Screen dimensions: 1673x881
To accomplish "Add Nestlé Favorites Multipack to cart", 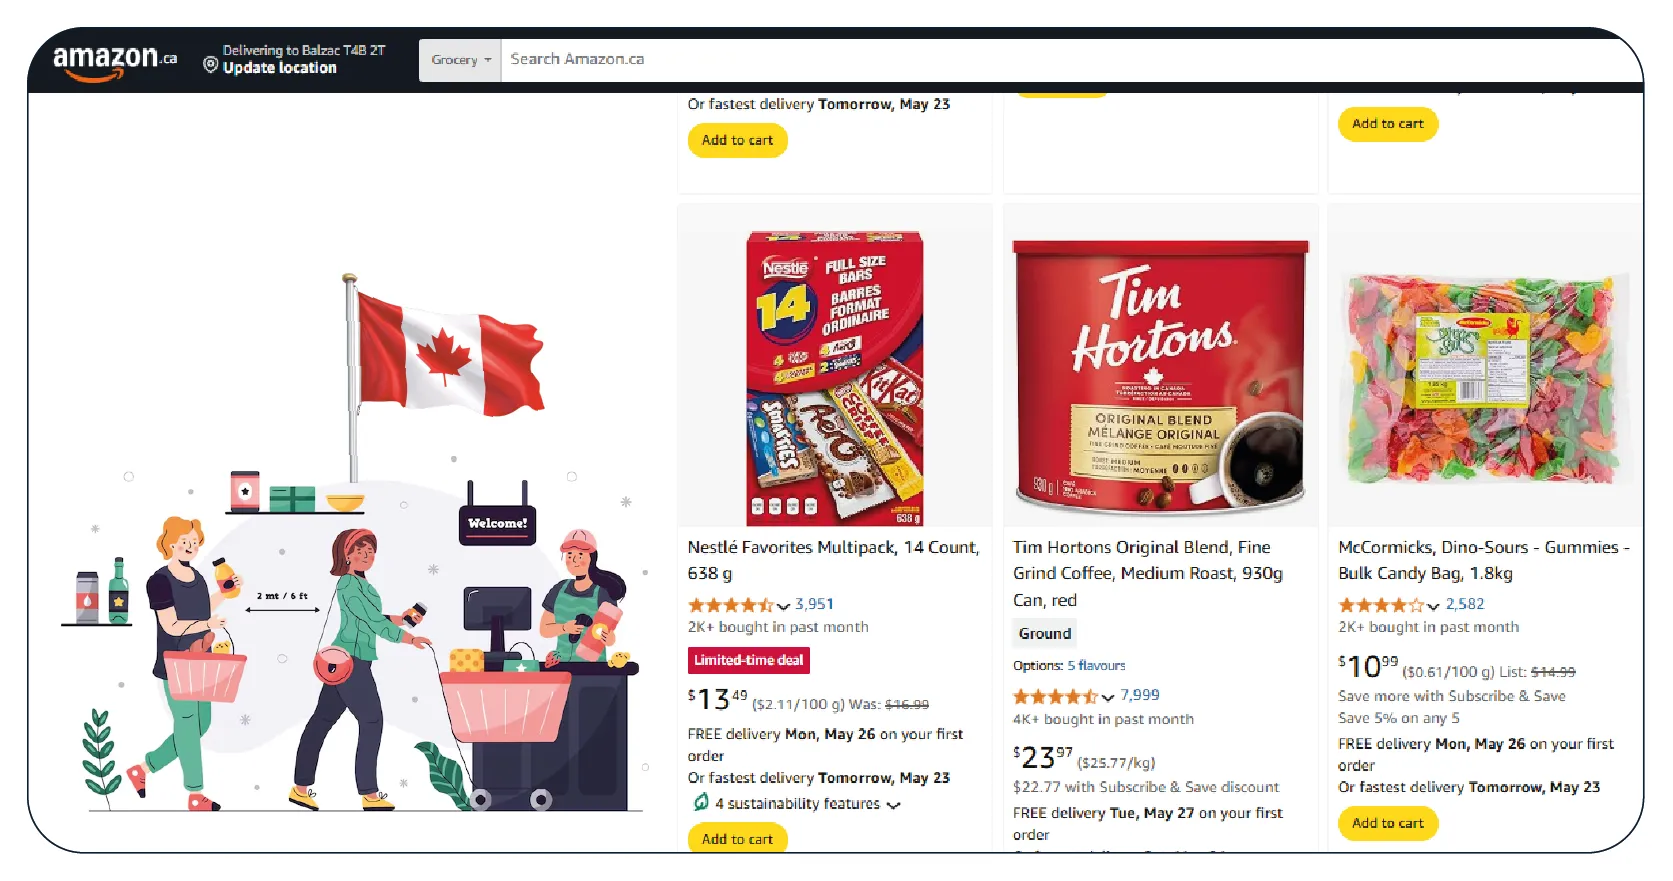I will click(x=737, y=838).
